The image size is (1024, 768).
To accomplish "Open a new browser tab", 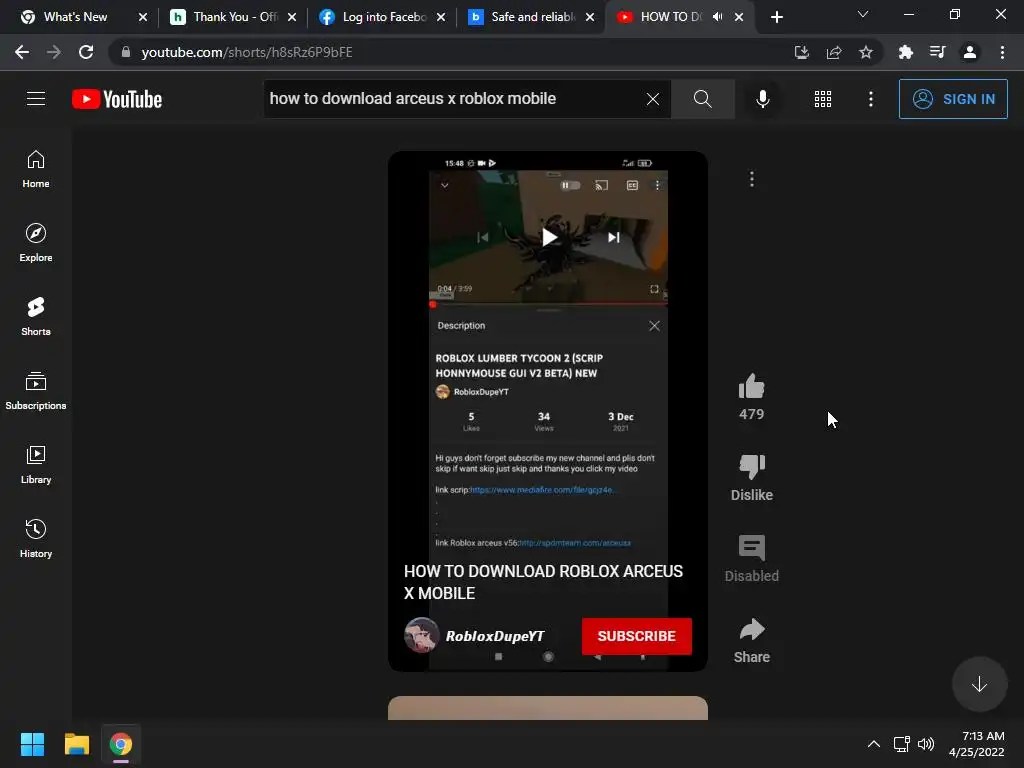I will pyautogui.click(x=776, y=17).
